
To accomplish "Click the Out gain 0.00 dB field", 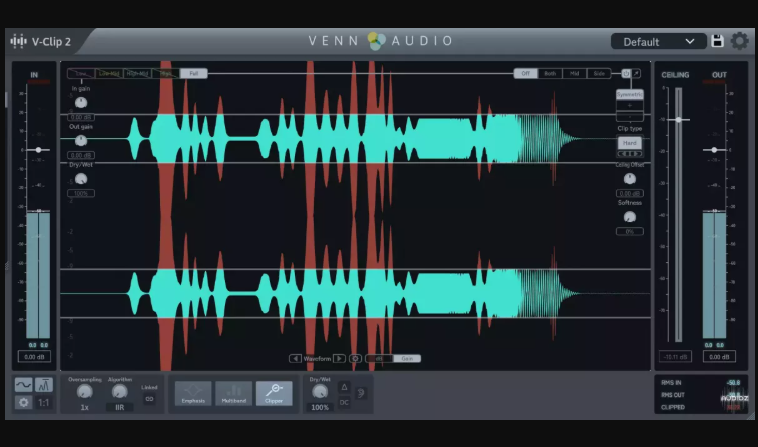I will [81, 155].
